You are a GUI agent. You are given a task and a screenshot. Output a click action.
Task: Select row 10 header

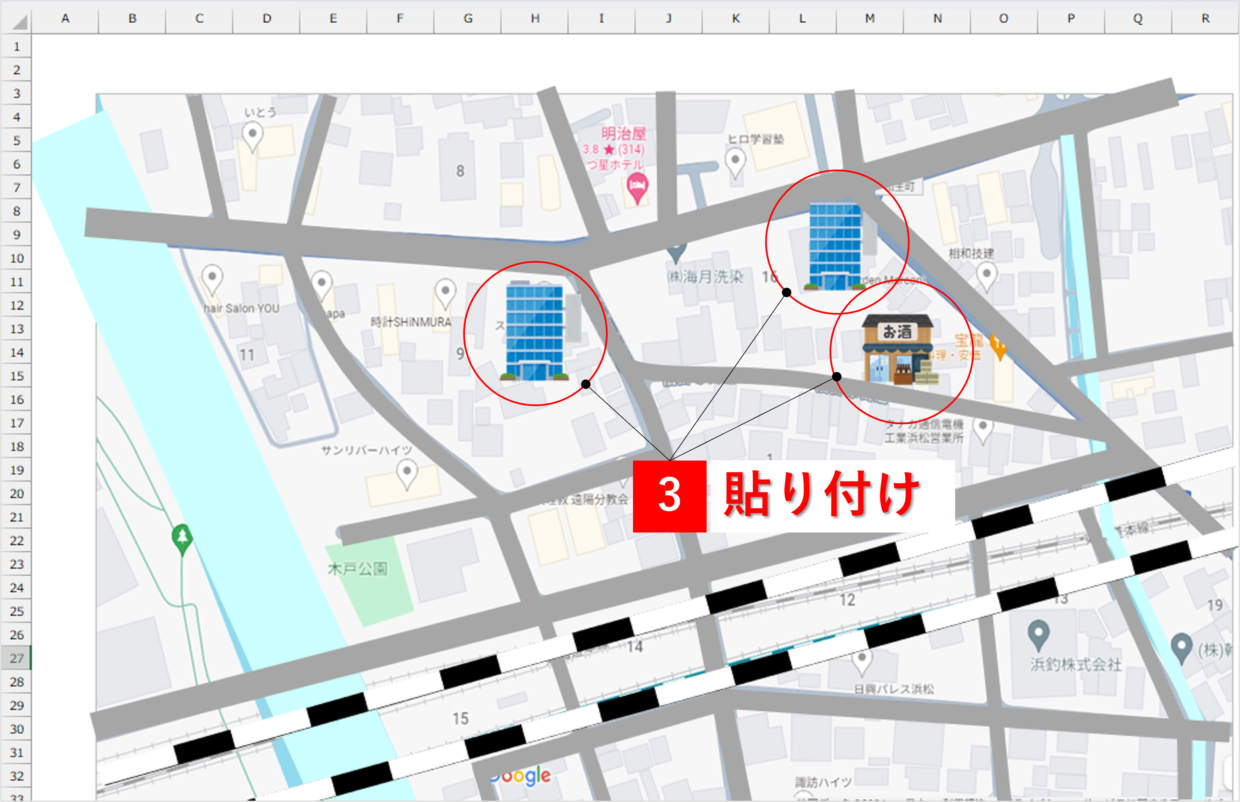16,258
